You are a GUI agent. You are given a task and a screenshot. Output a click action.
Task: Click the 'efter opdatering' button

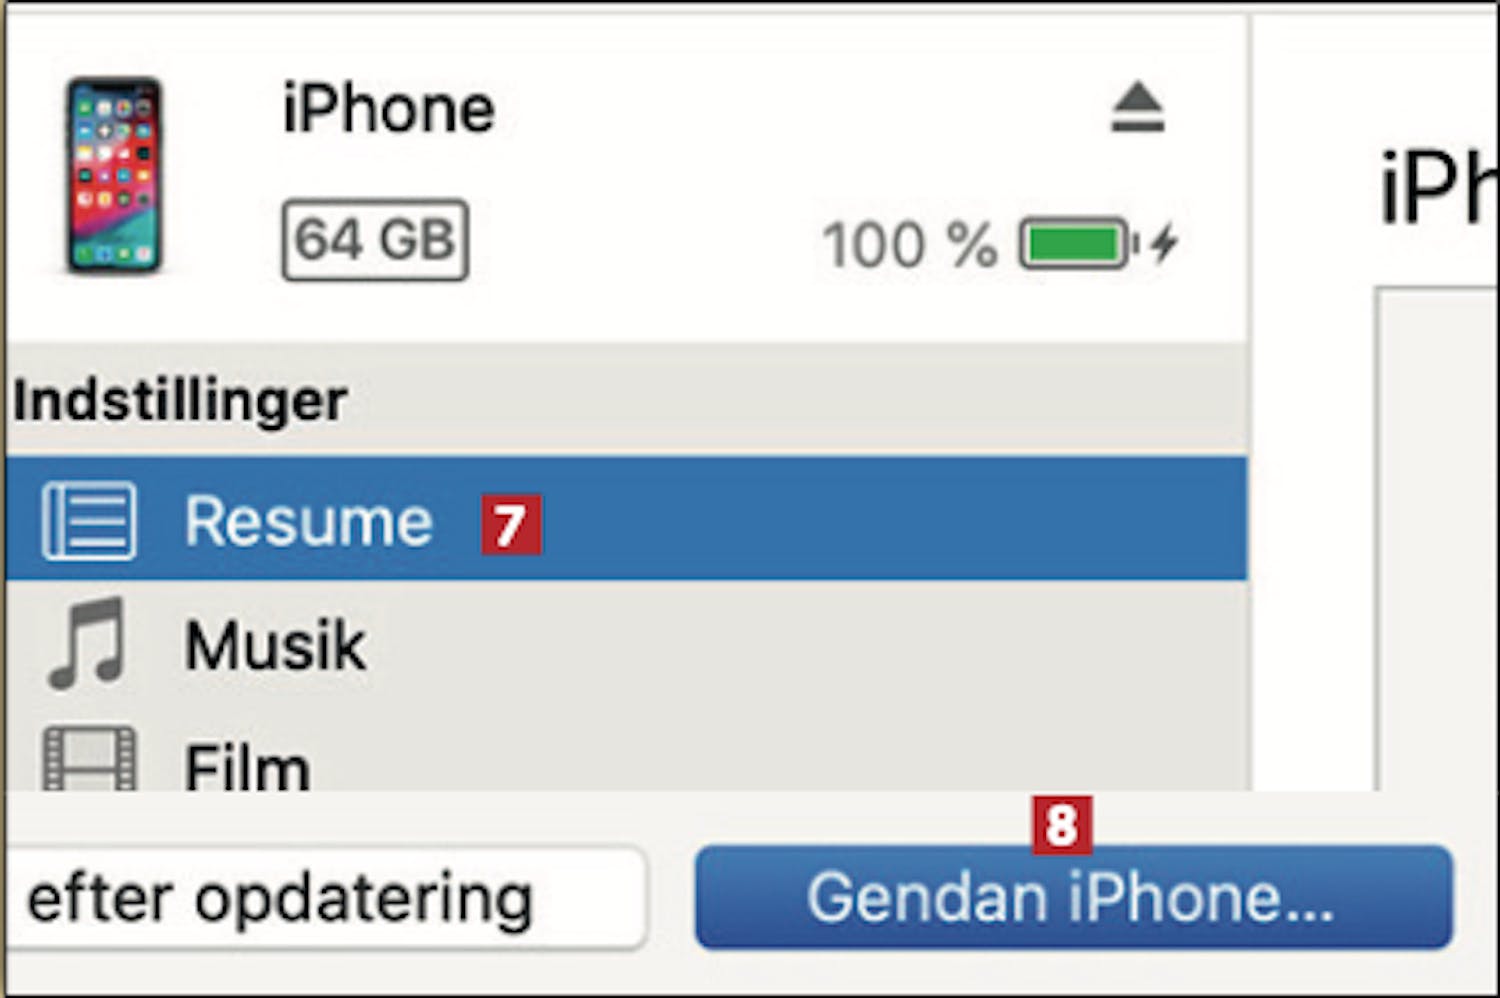pyautogui.click(x=325, y=897)
